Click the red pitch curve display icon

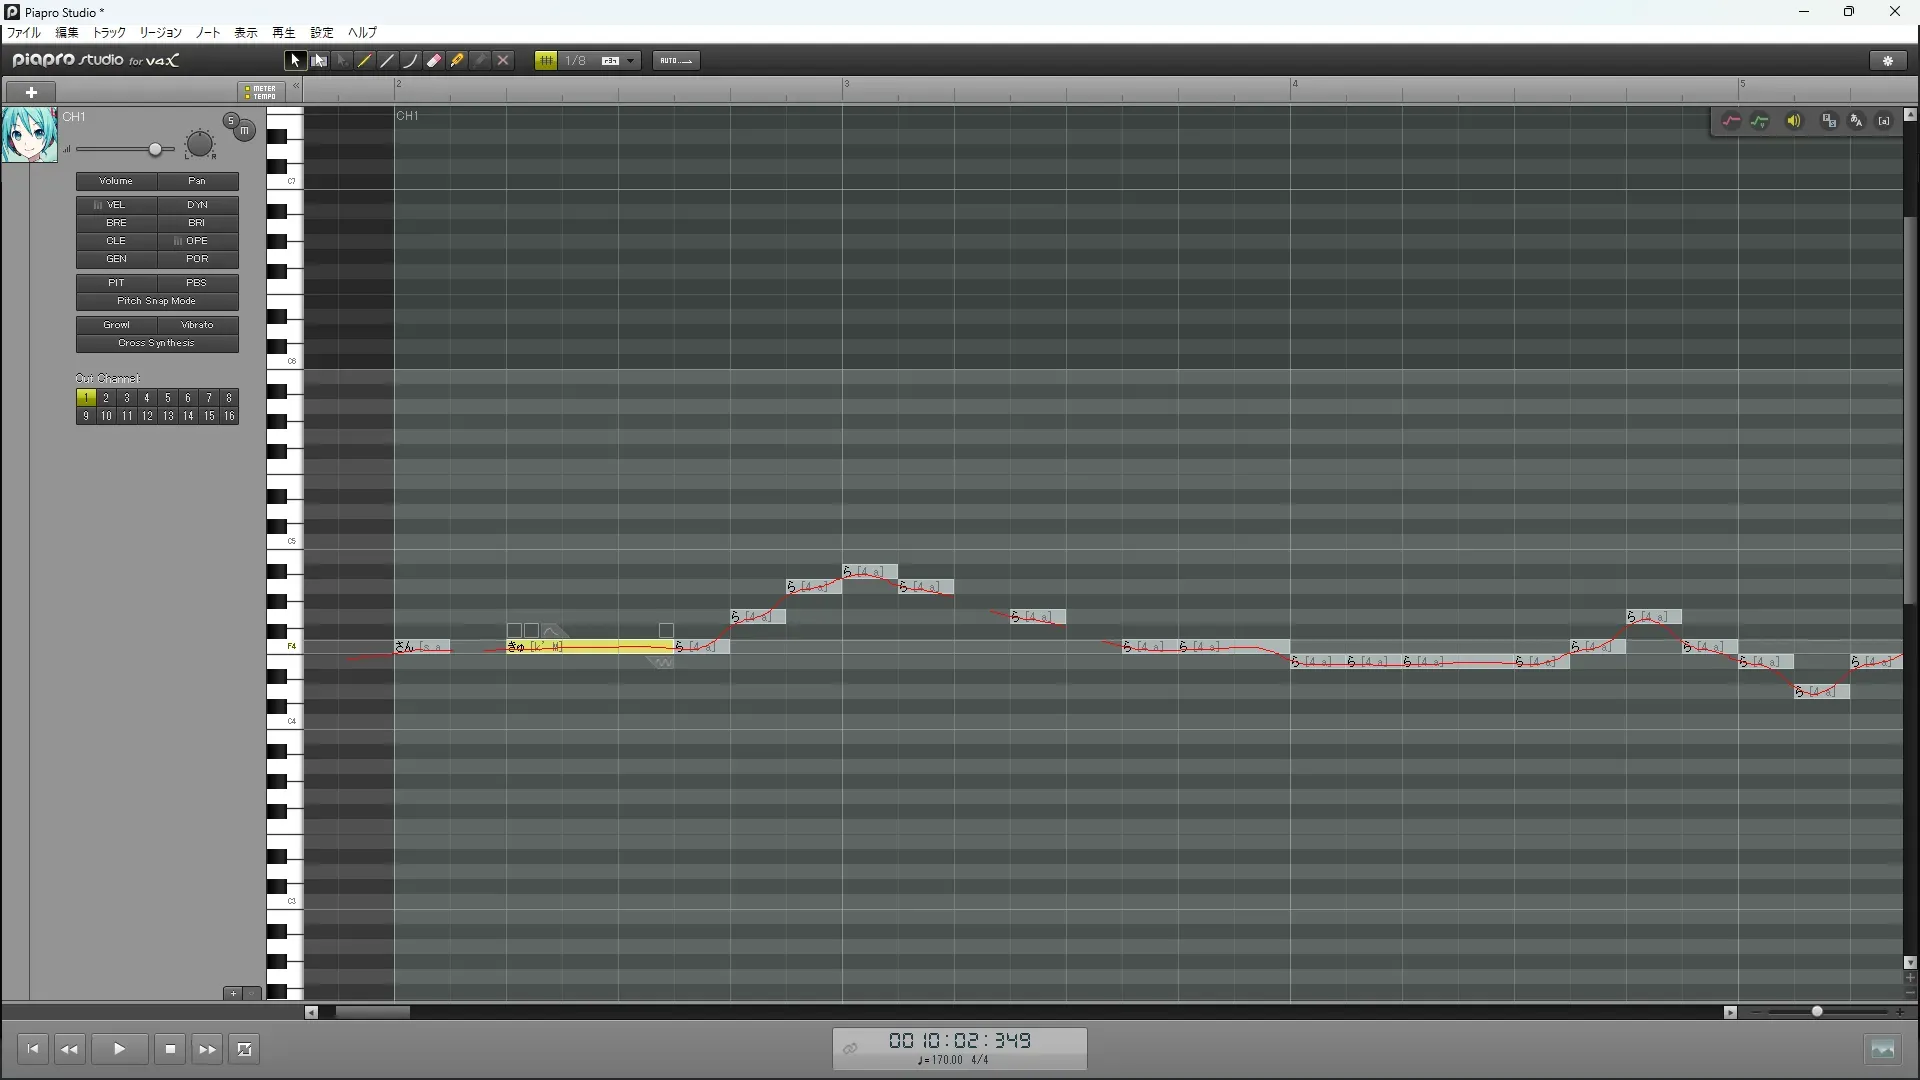(1731, 121)
